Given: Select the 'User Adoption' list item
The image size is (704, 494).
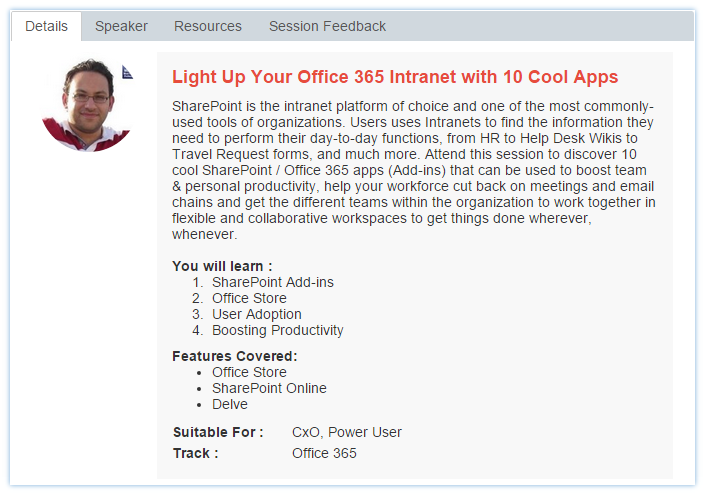Looking at the screenshot, I should pos(256,314).
